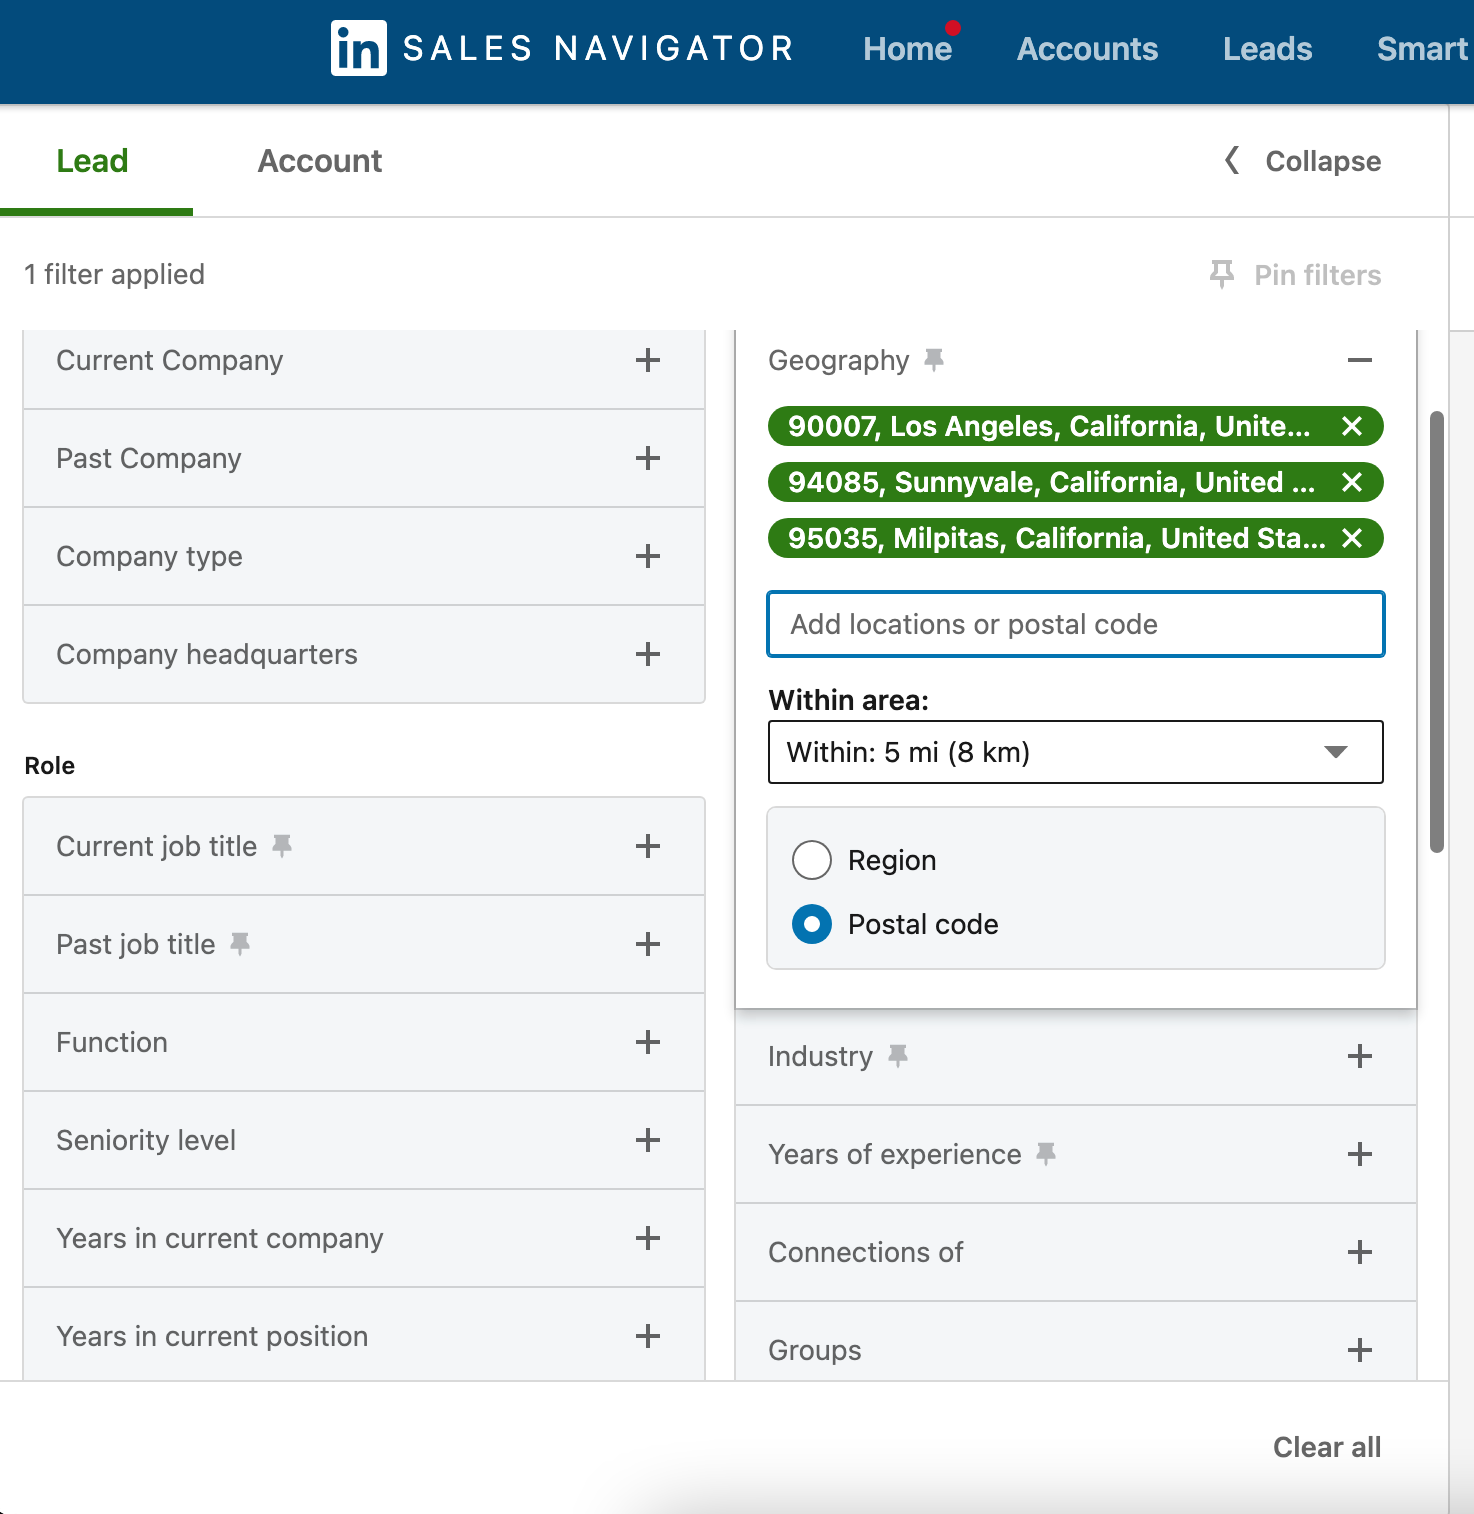This screenshot has height=1514, width=1474.
Task: Click the pin icon beside Past job title
Action: [x=240, y=944]
